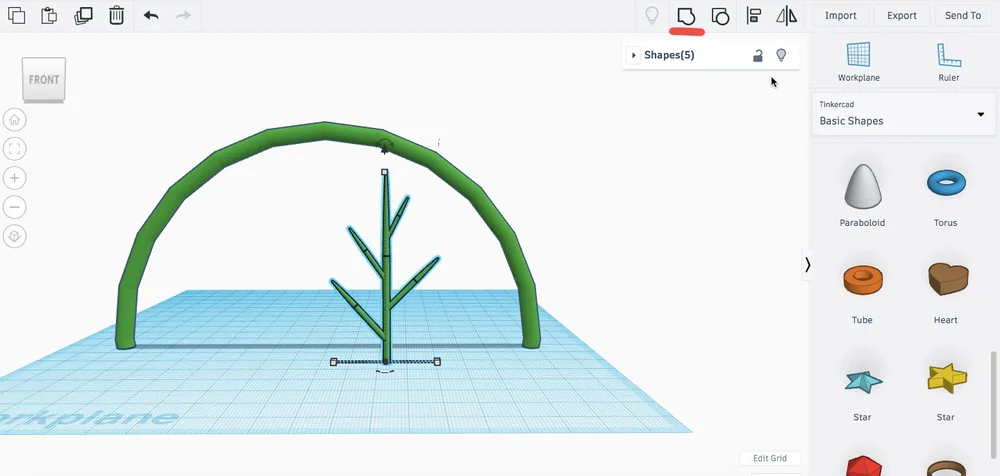Viewport: 1000px width, 476px height.
Task: Open the Send To menu
Action: tap(963, 15)
